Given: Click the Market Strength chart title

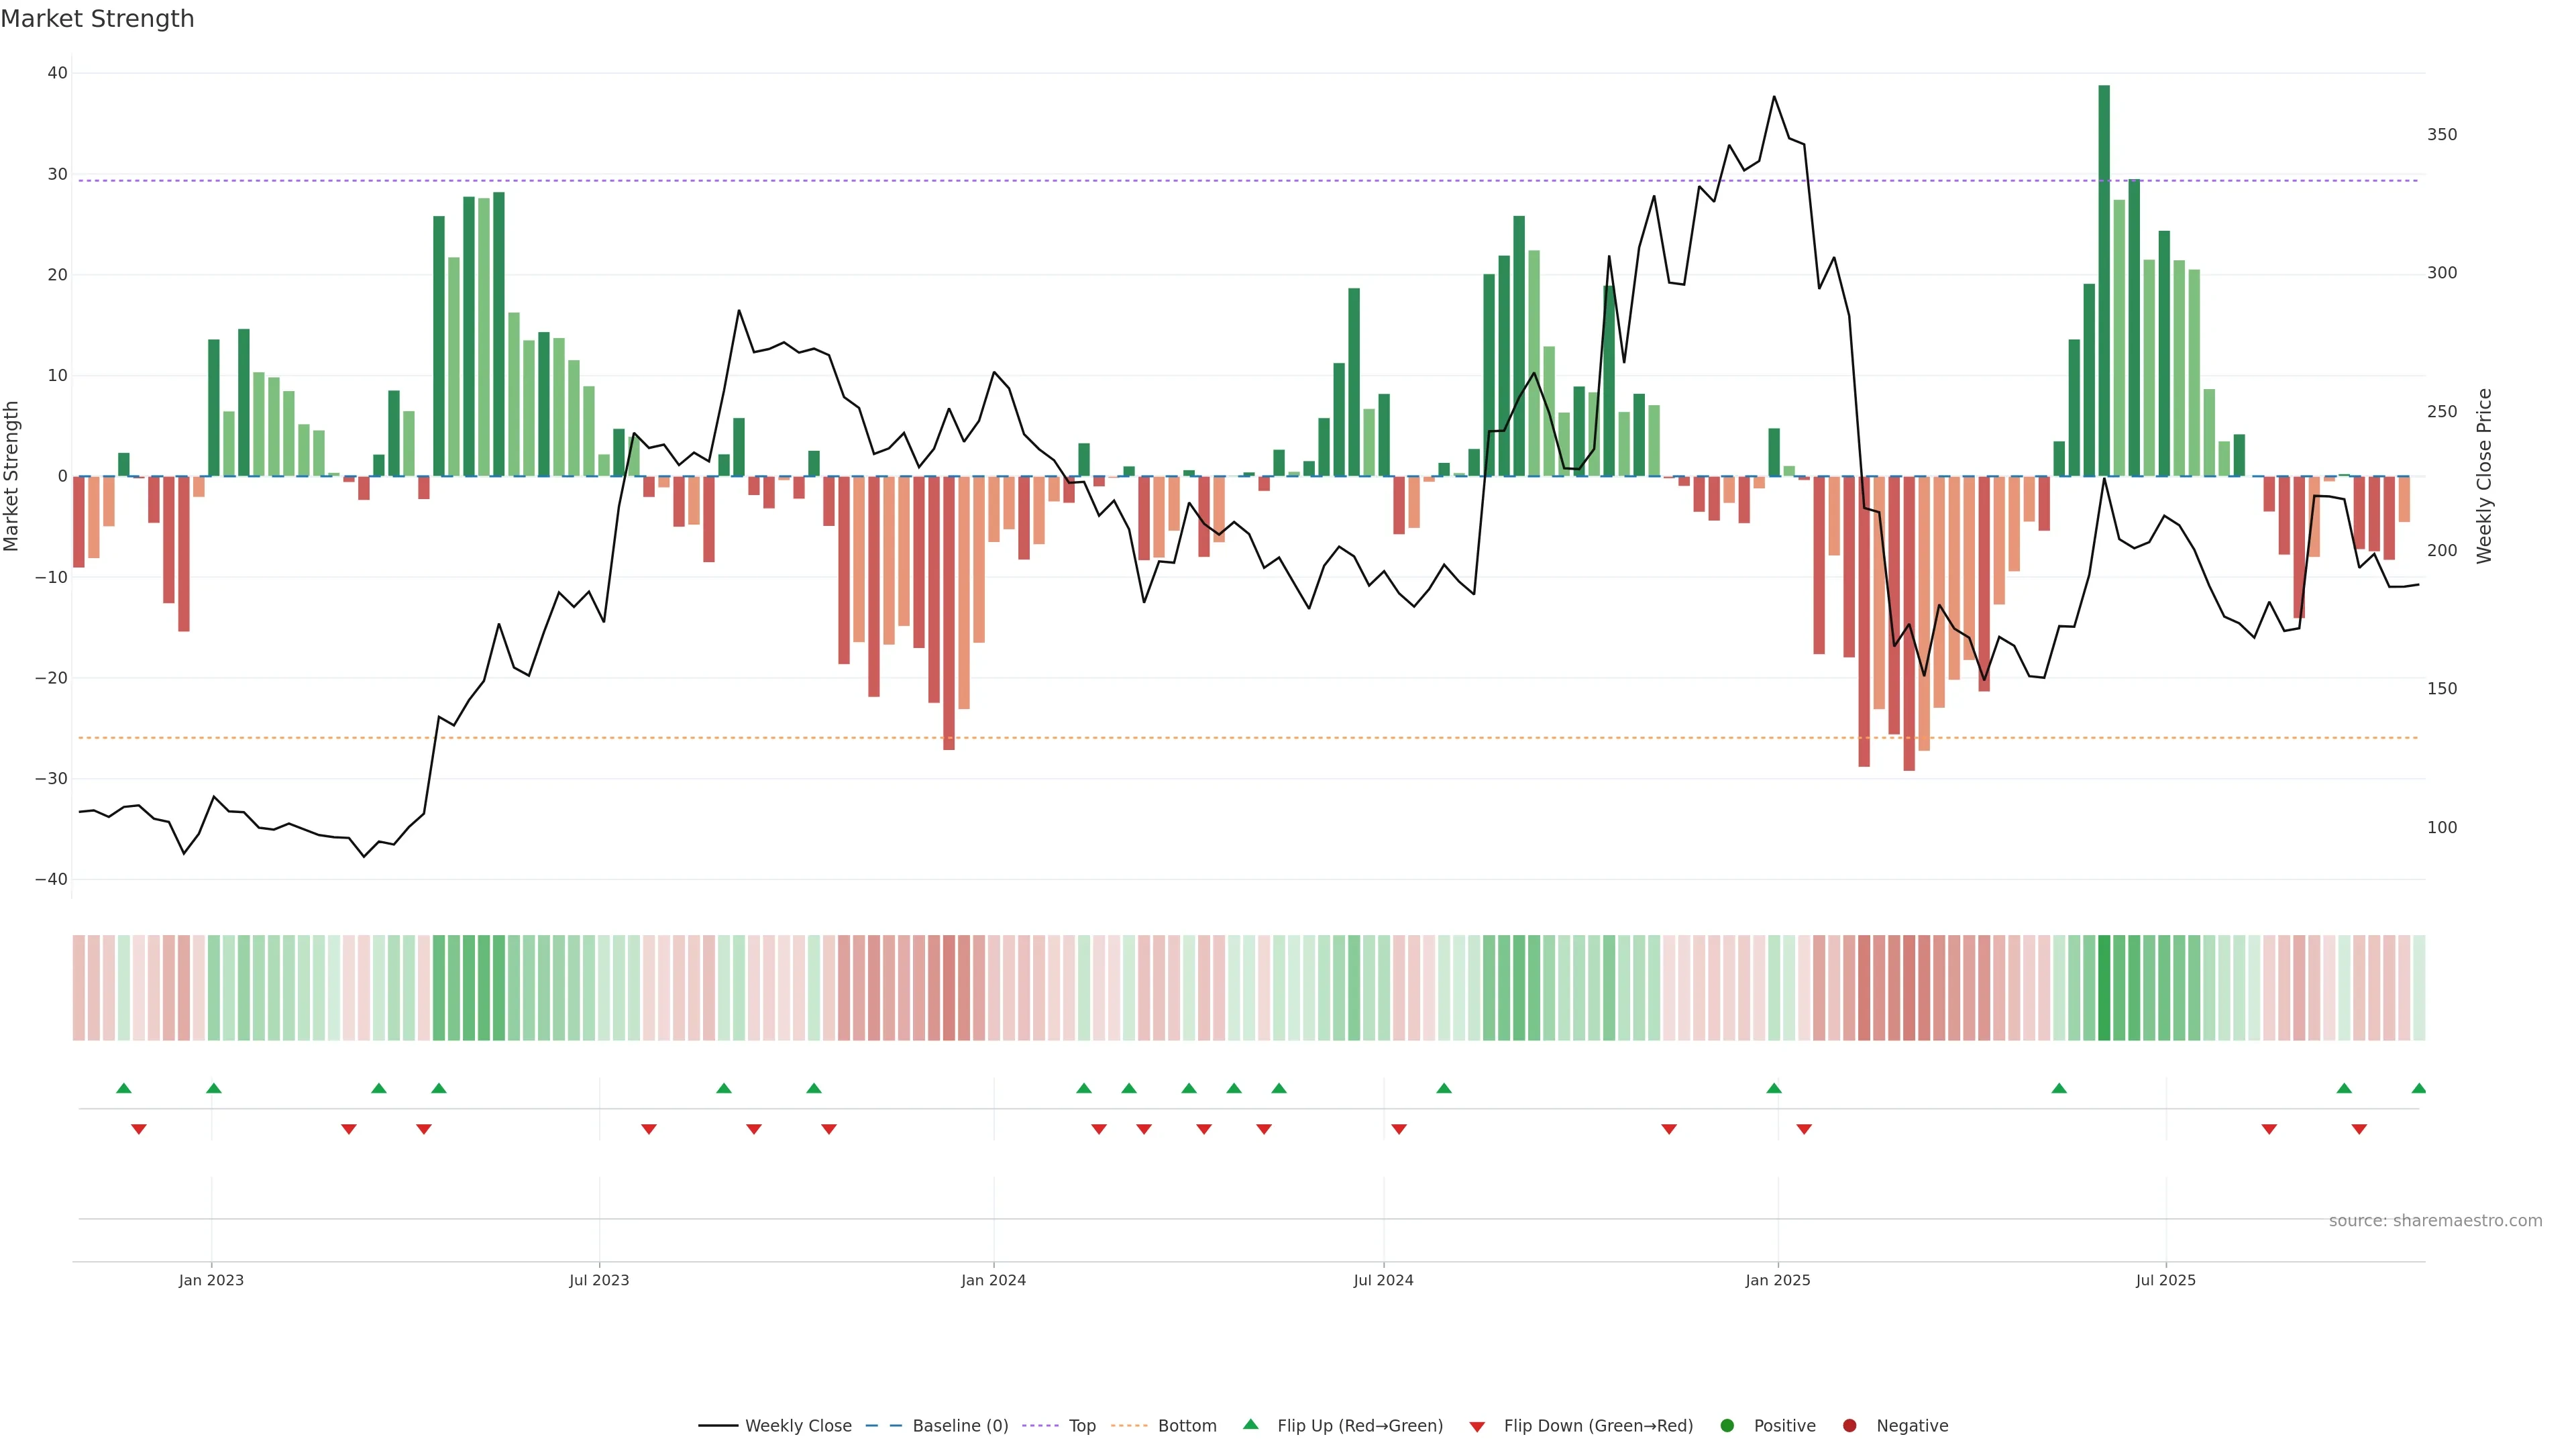Looking at the screenshot, I should tap(97, 19).
